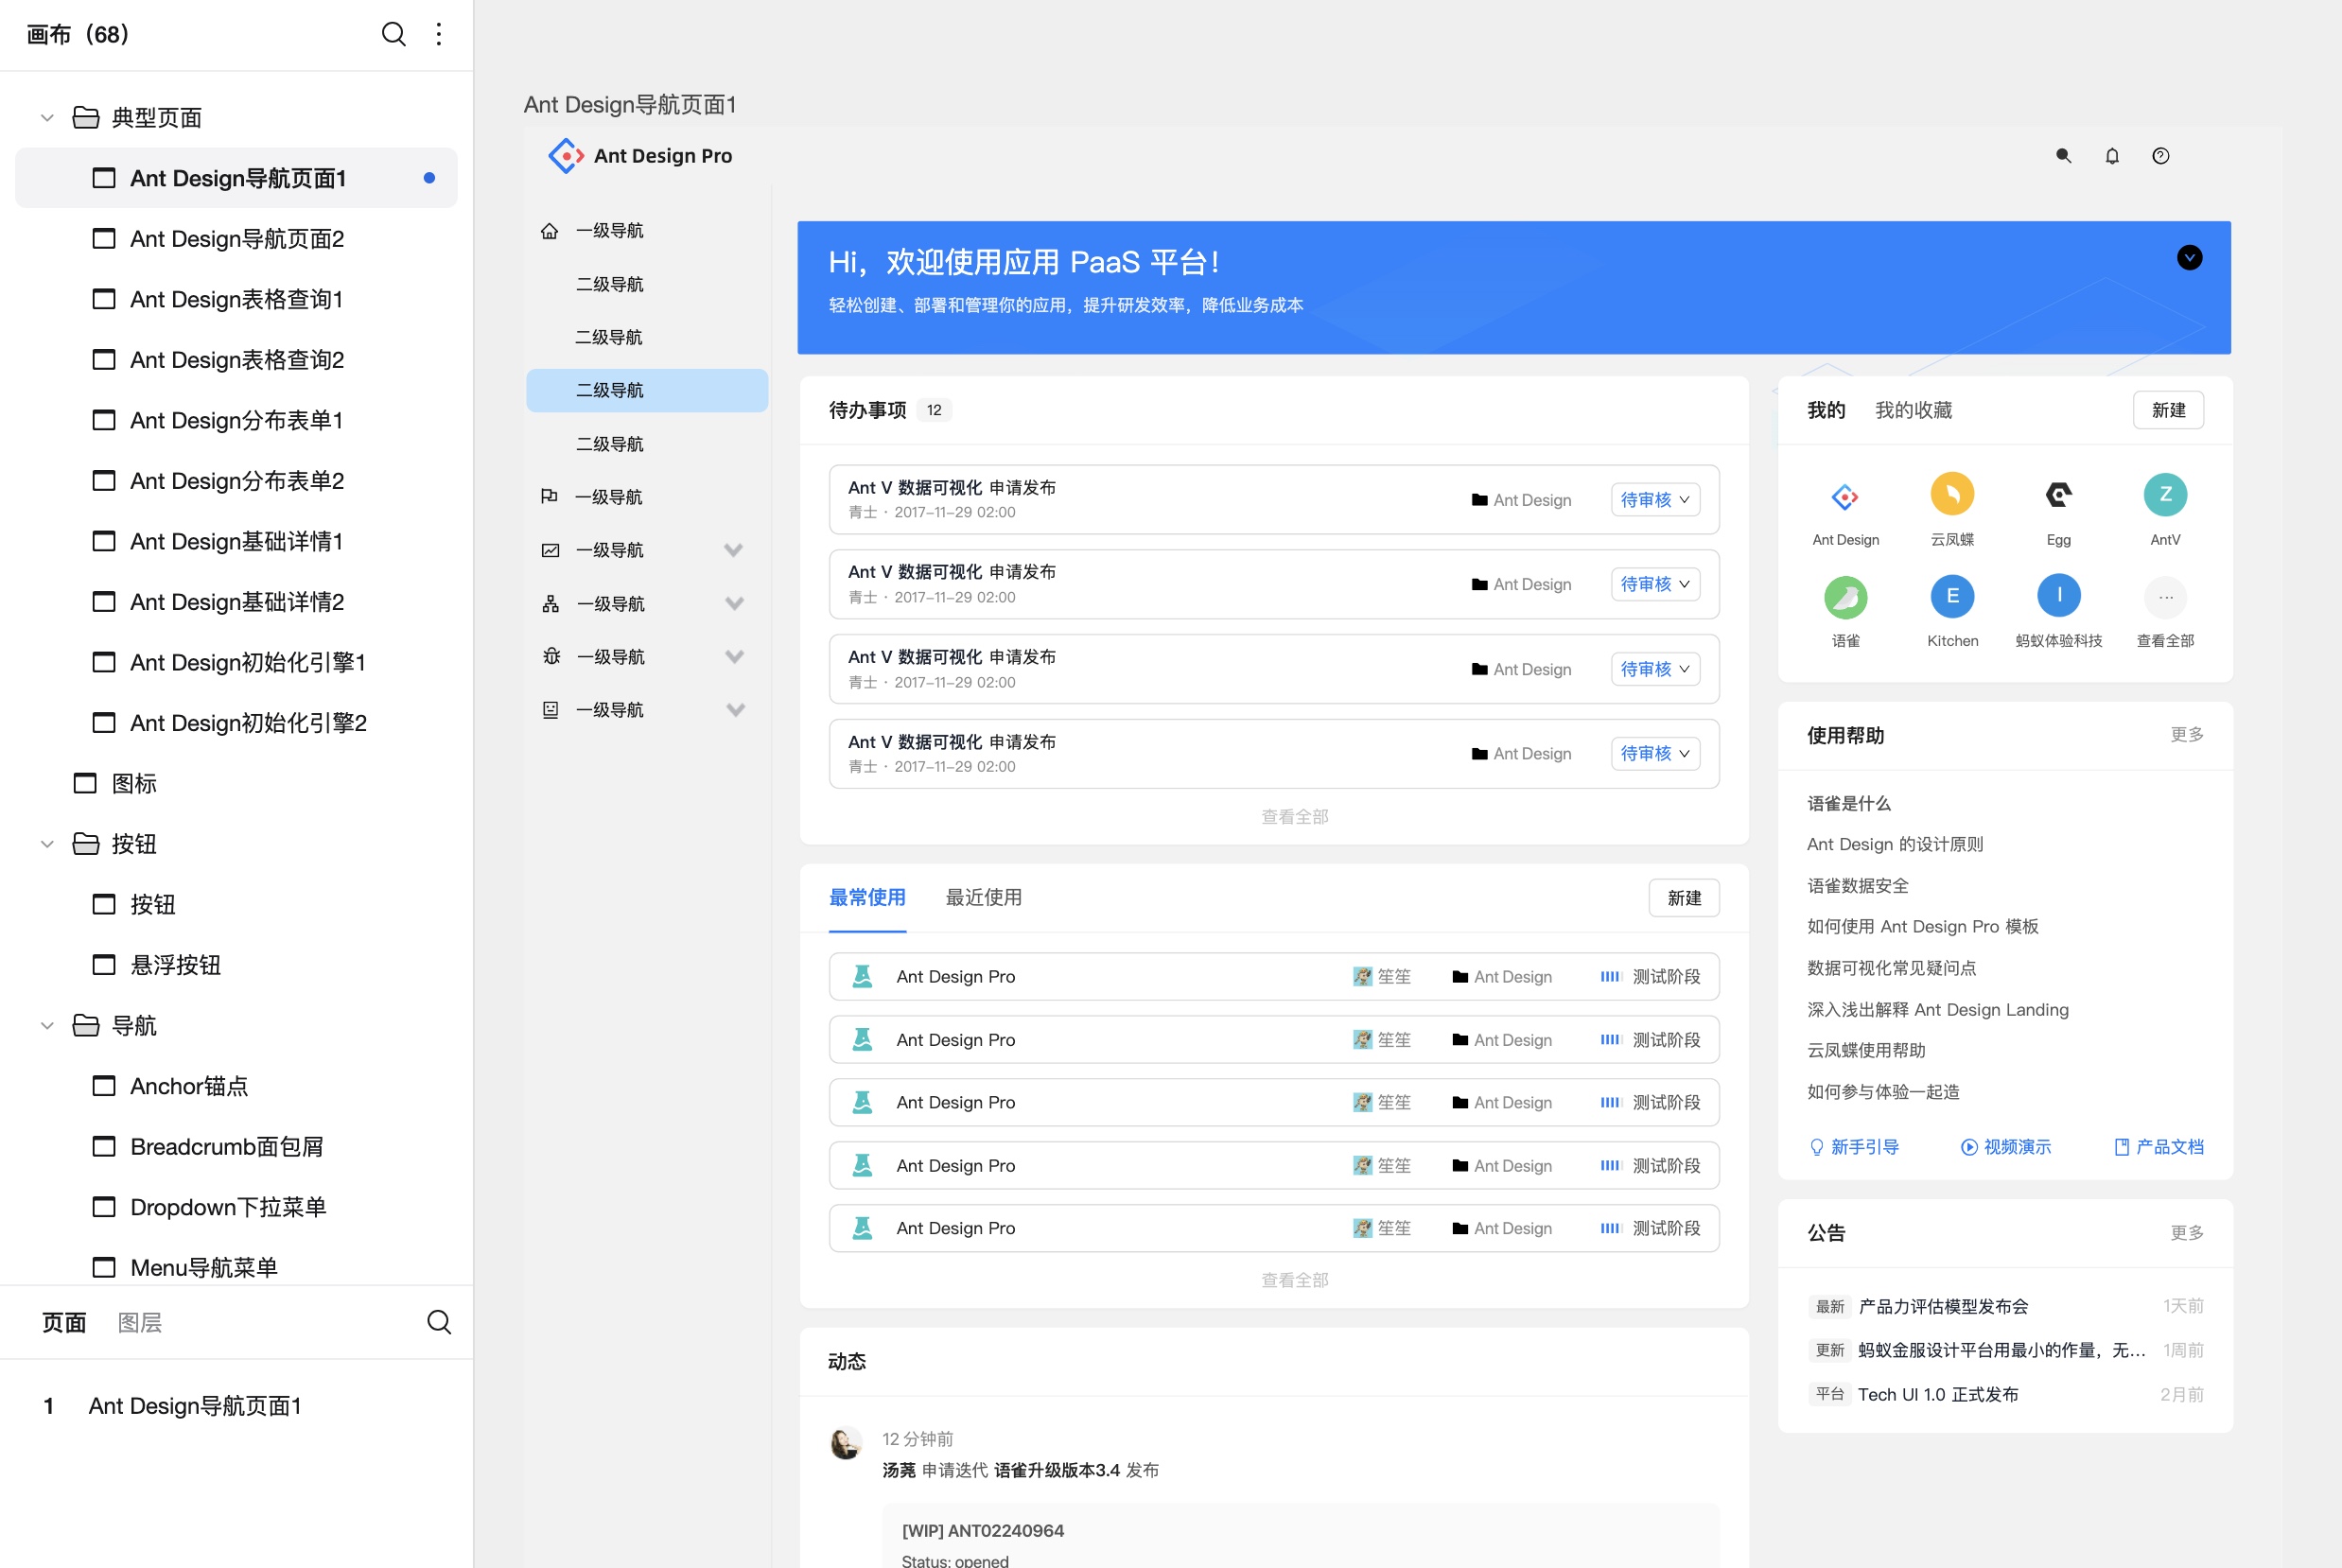The height and width of the screenshot is (1568, 2342).
Task: Open announcement Tech UI 1.0 正式发布
Action: 1938,1395
